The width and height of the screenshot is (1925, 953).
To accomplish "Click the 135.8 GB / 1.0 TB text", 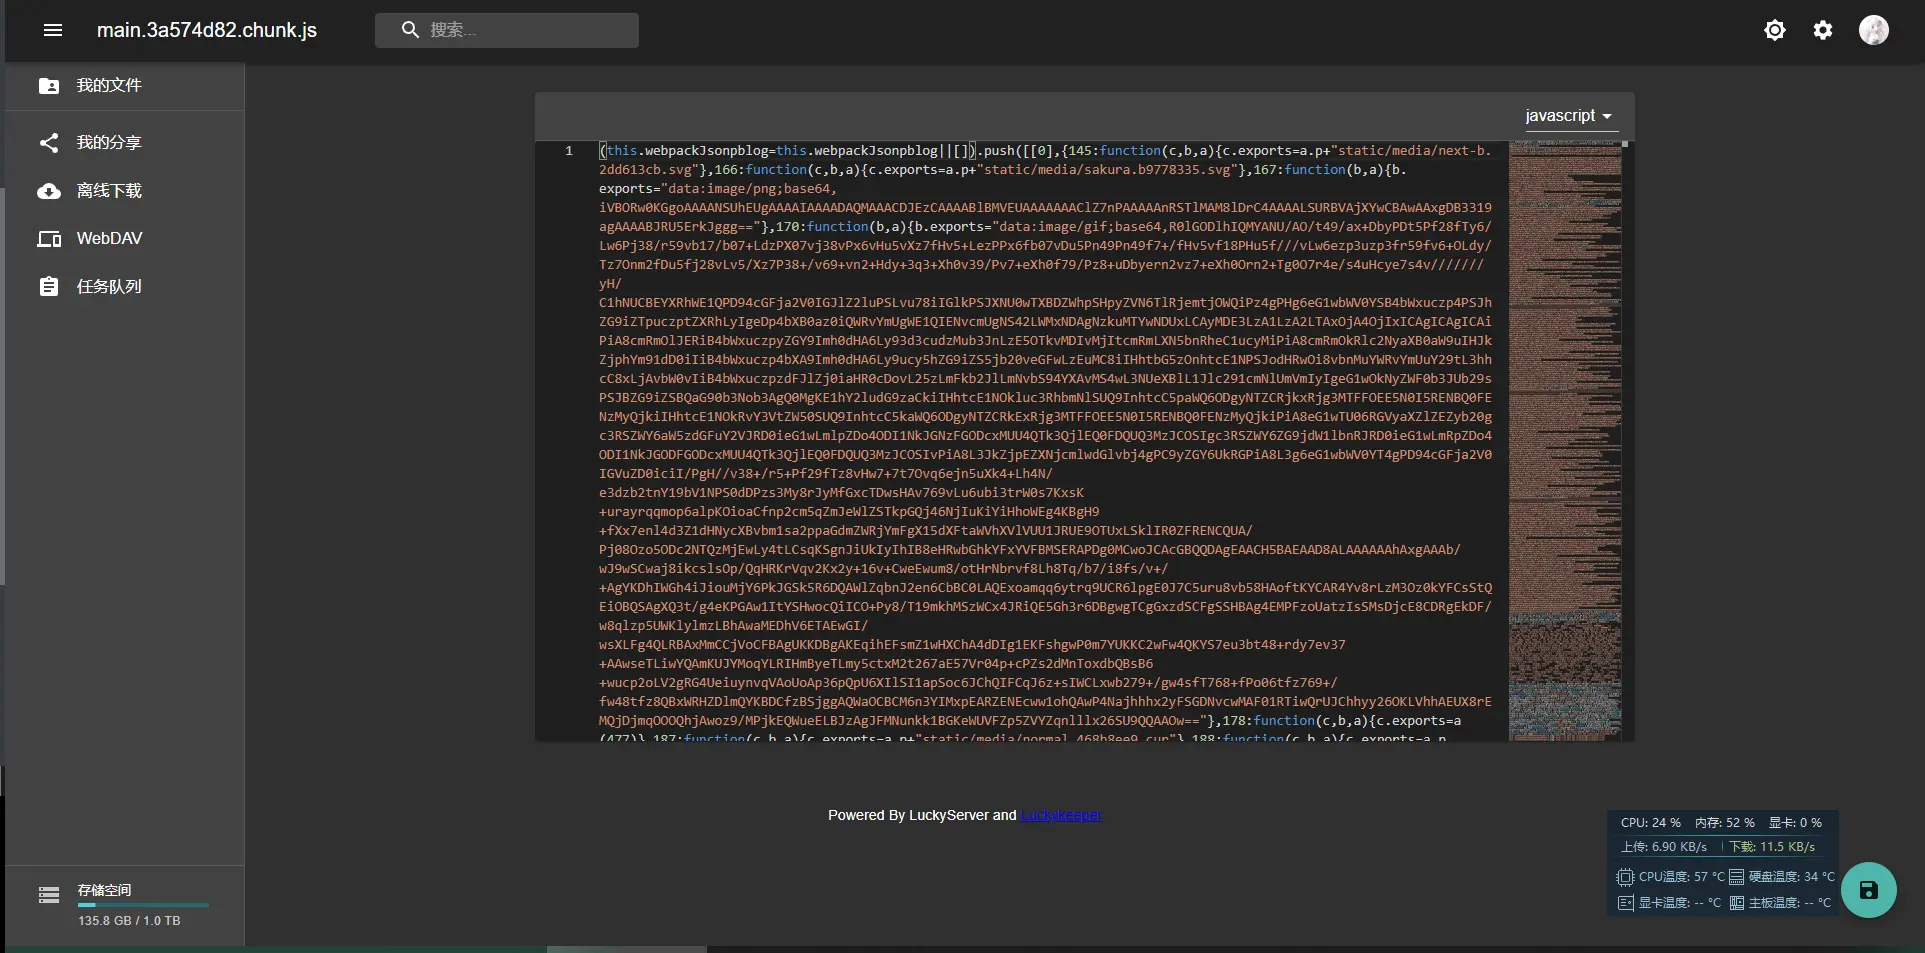I will pyautogui.click(x=130, y=920).
